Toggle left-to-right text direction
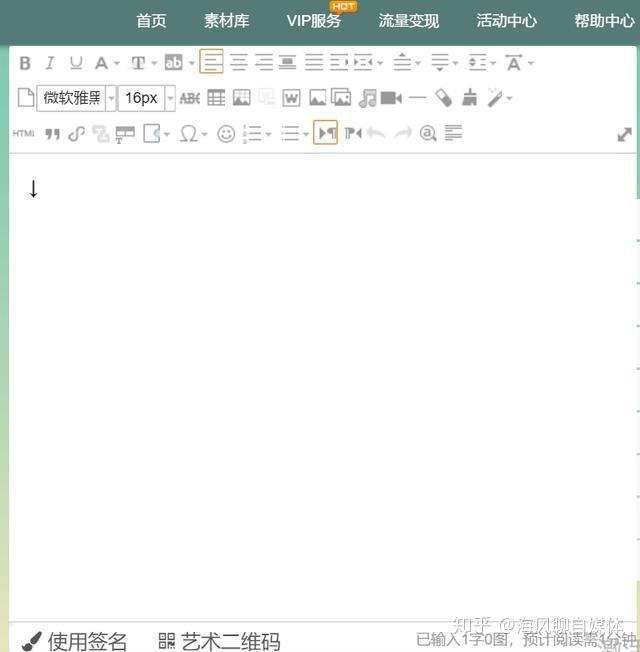640x652 pixels. click(x=325, y=133)
